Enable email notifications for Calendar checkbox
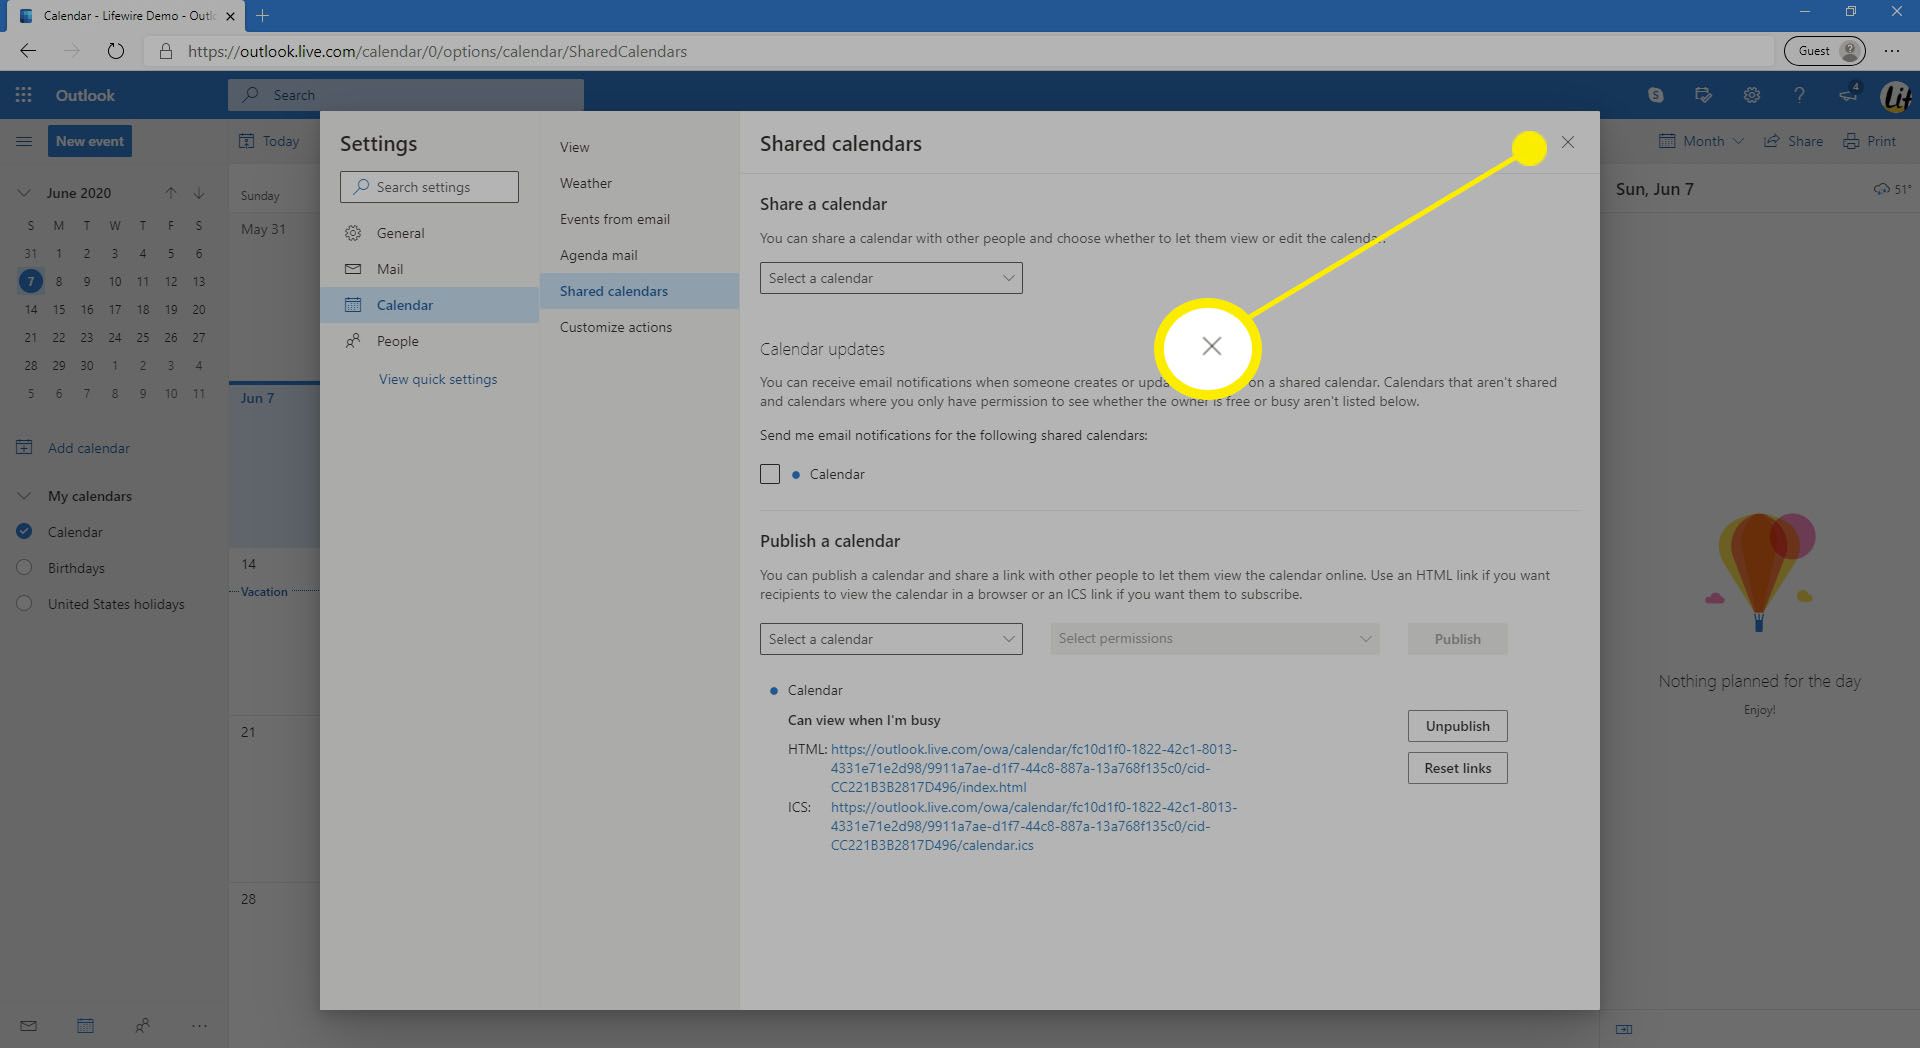Screen dimensions: 1920x1048 tap(770, 474)
